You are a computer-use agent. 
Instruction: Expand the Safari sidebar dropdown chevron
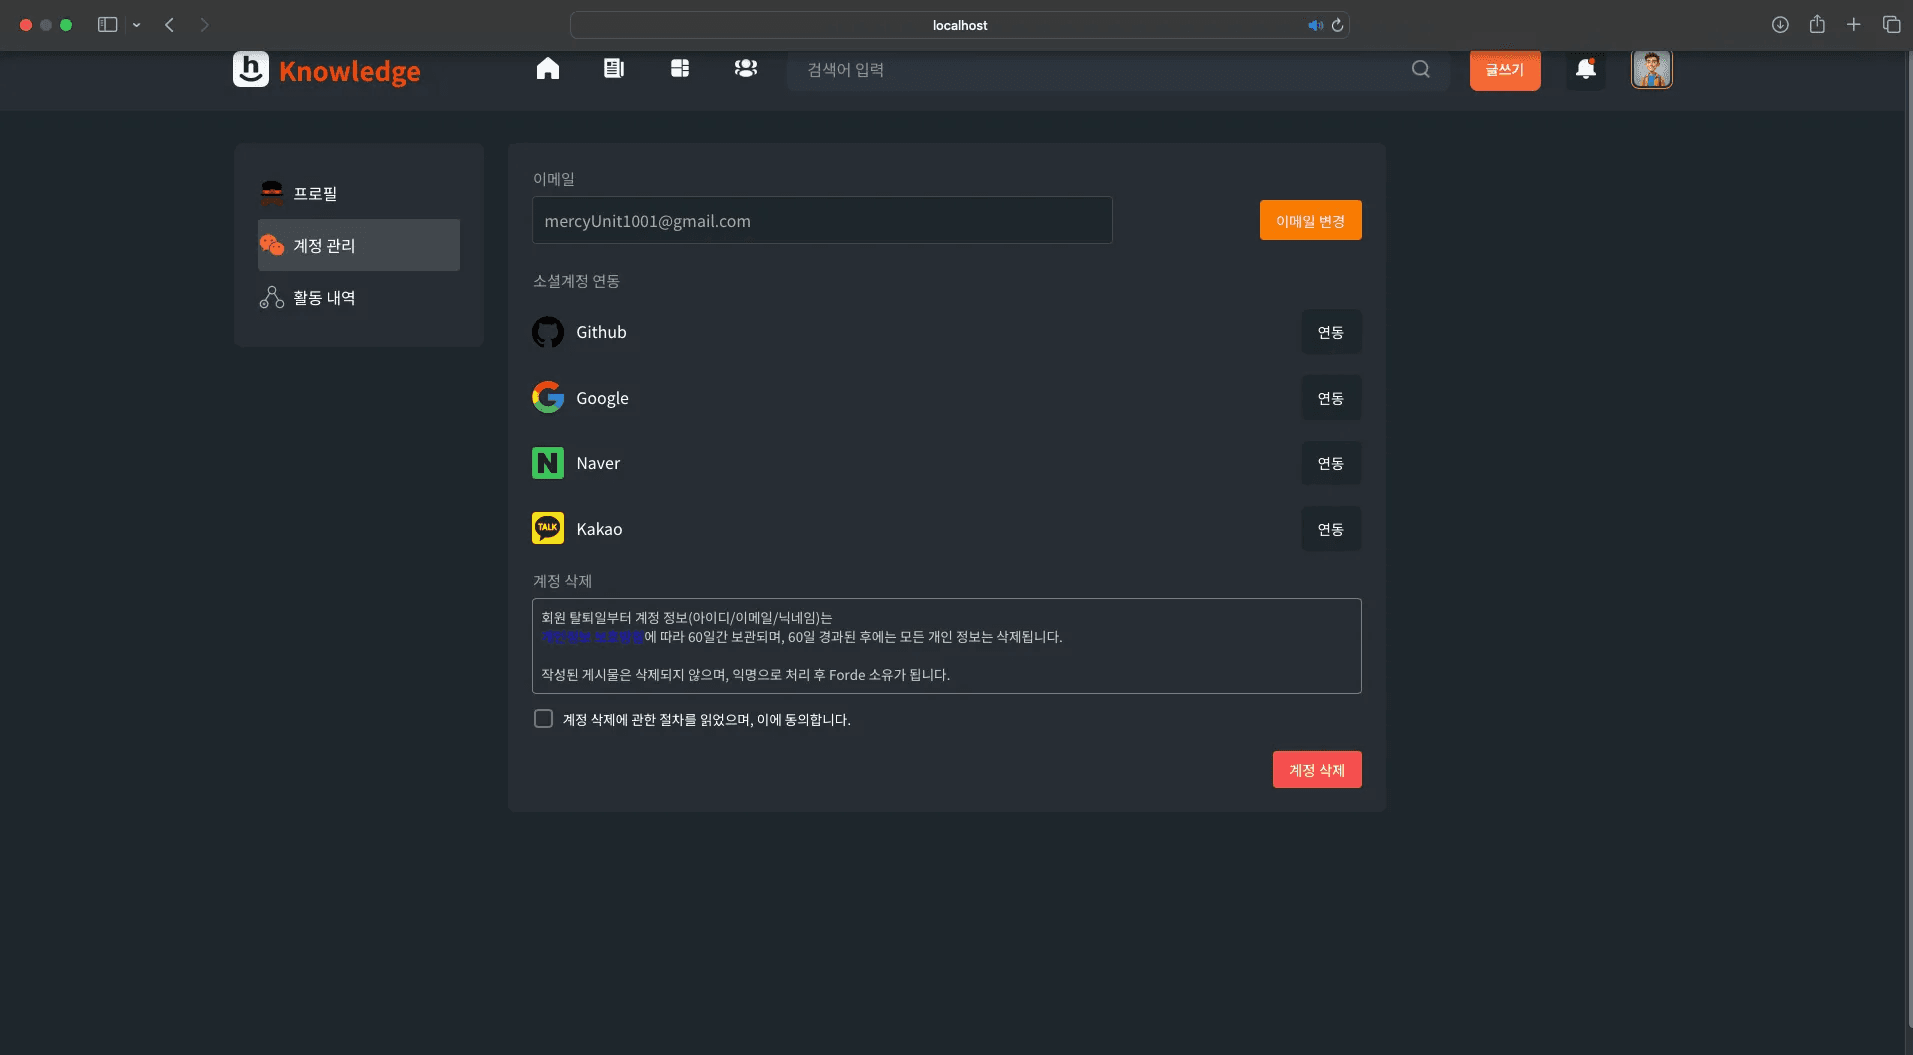pyautogui.click(x=136, y=25)
